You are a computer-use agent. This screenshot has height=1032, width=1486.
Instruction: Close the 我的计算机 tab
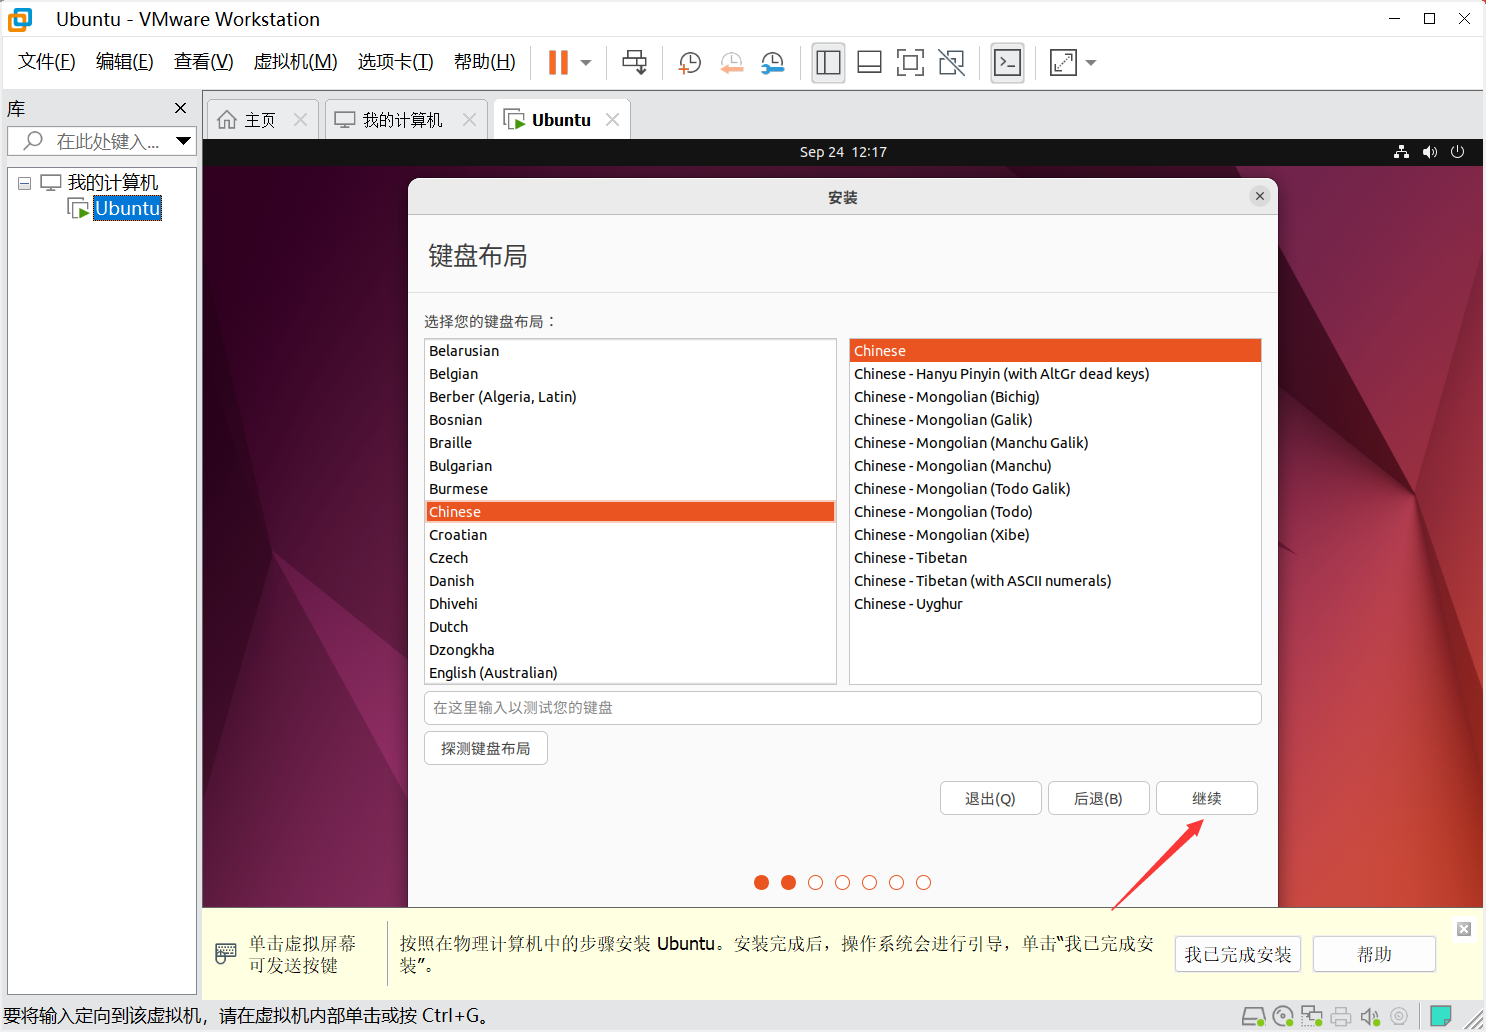(x=469, y=120)
